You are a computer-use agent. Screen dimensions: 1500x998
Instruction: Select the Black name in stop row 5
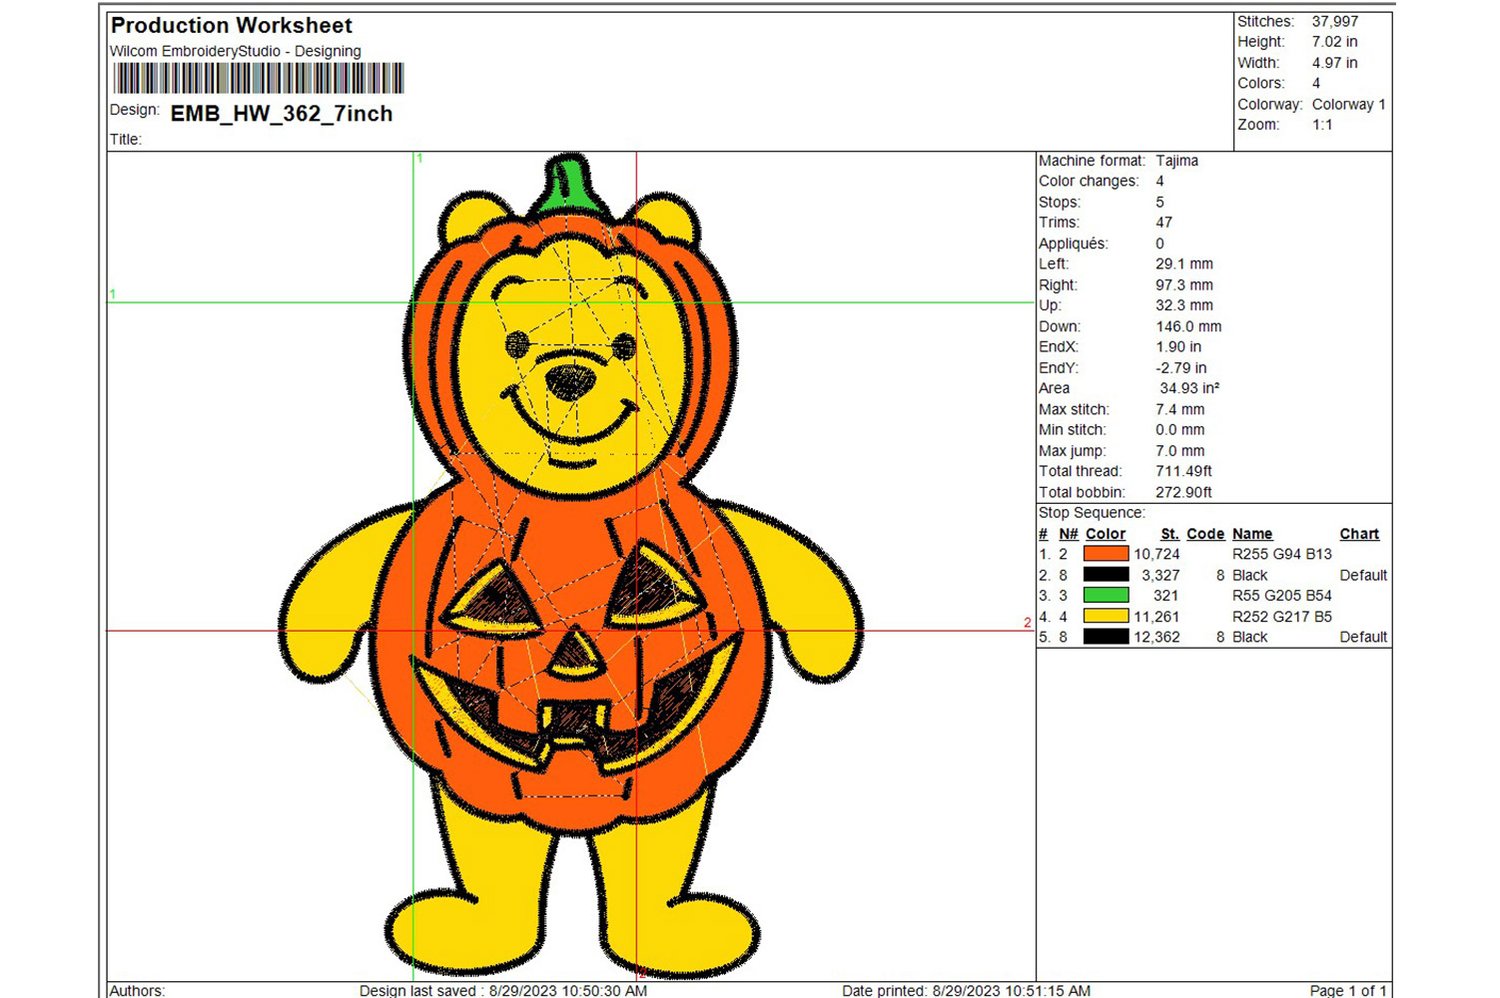(x=1250, y=637)
